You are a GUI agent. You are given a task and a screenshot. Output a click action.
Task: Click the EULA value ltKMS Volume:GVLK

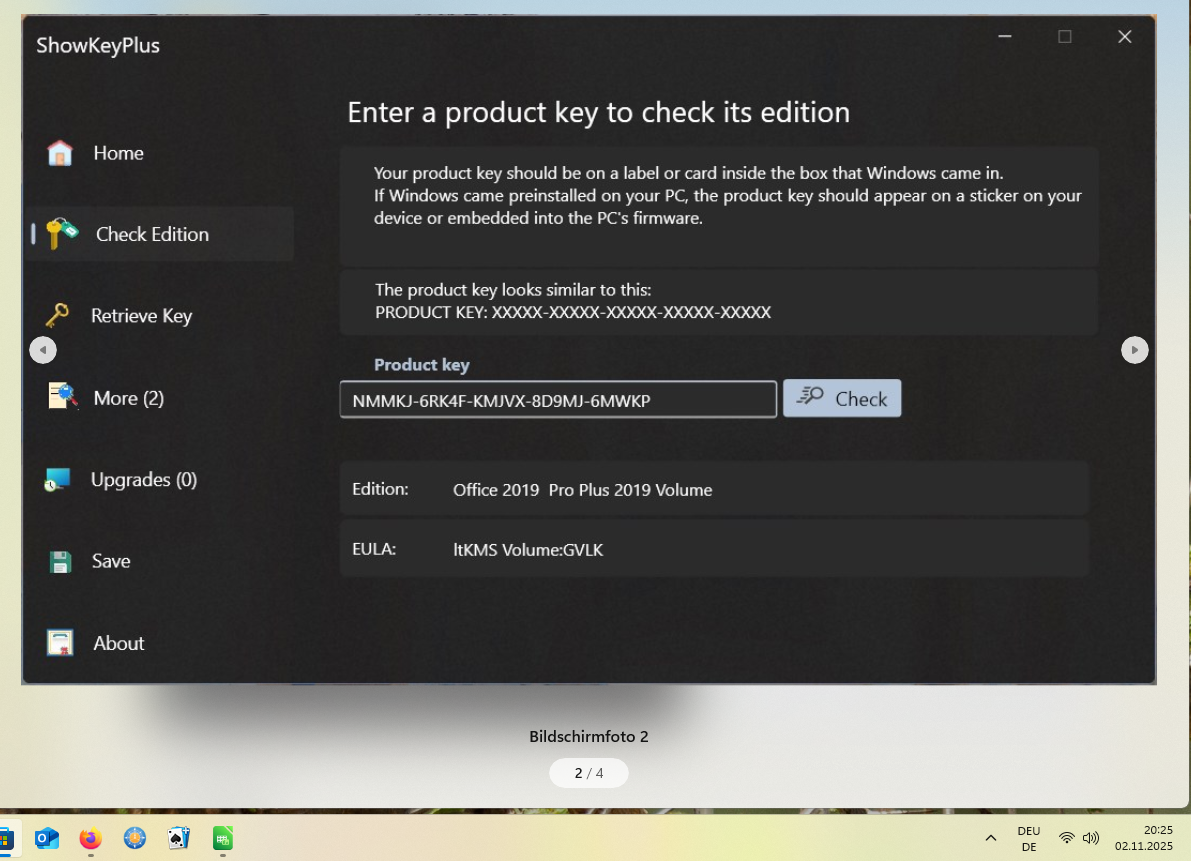click(528, 550)
